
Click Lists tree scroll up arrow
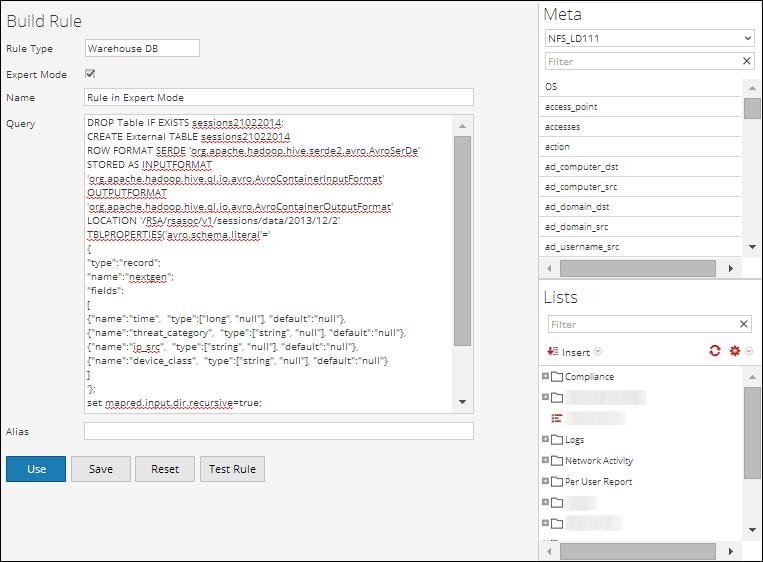tap(752, 377)
